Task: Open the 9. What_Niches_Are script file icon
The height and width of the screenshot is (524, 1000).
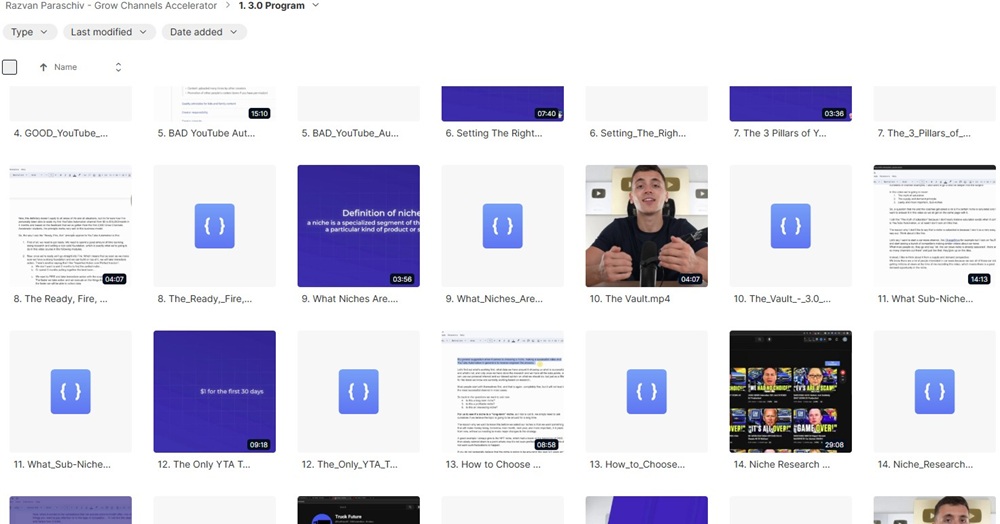Action: point(503,226)
